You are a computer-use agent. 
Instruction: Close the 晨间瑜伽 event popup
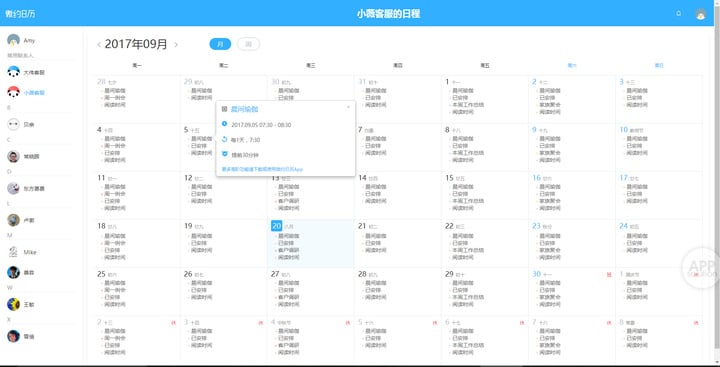tap(348, 107)
